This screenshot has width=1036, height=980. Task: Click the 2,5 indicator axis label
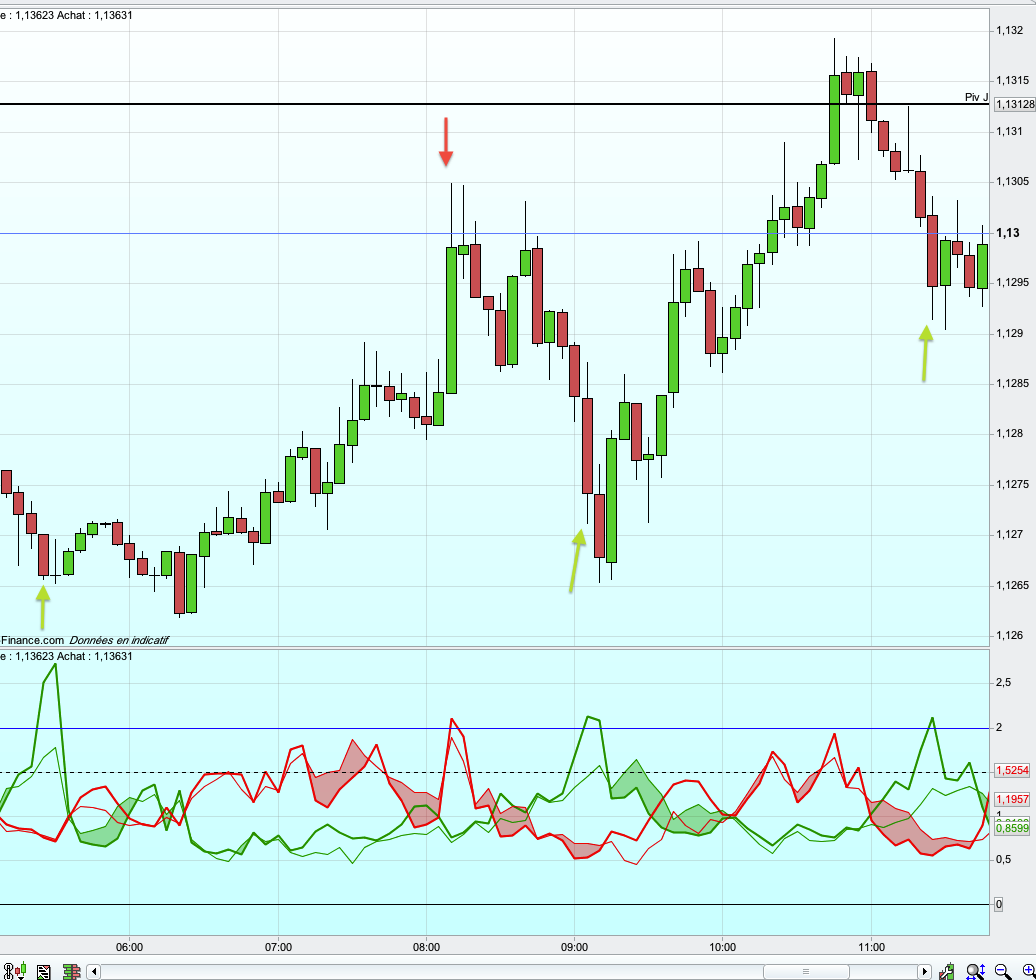click(x=1003, y=683)
